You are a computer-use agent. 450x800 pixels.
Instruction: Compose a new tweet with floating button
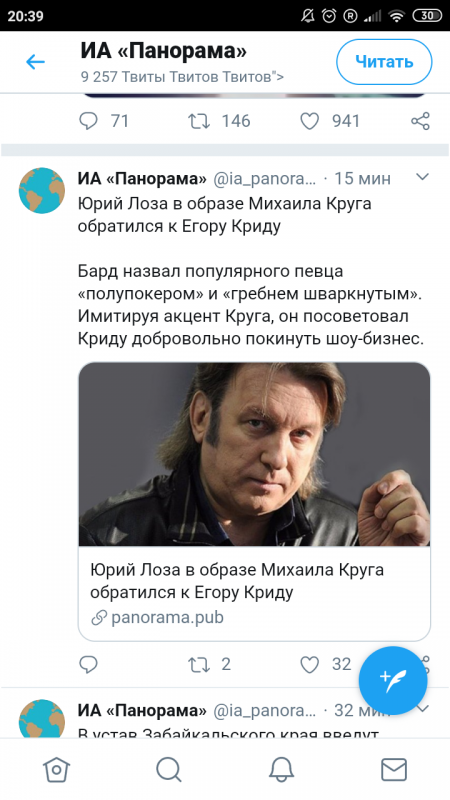(x=393, y=681)
